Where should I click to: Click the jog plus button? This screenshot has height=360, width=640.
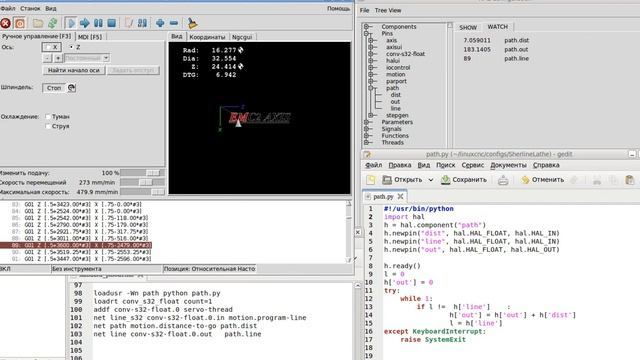(x=58, y=58)
